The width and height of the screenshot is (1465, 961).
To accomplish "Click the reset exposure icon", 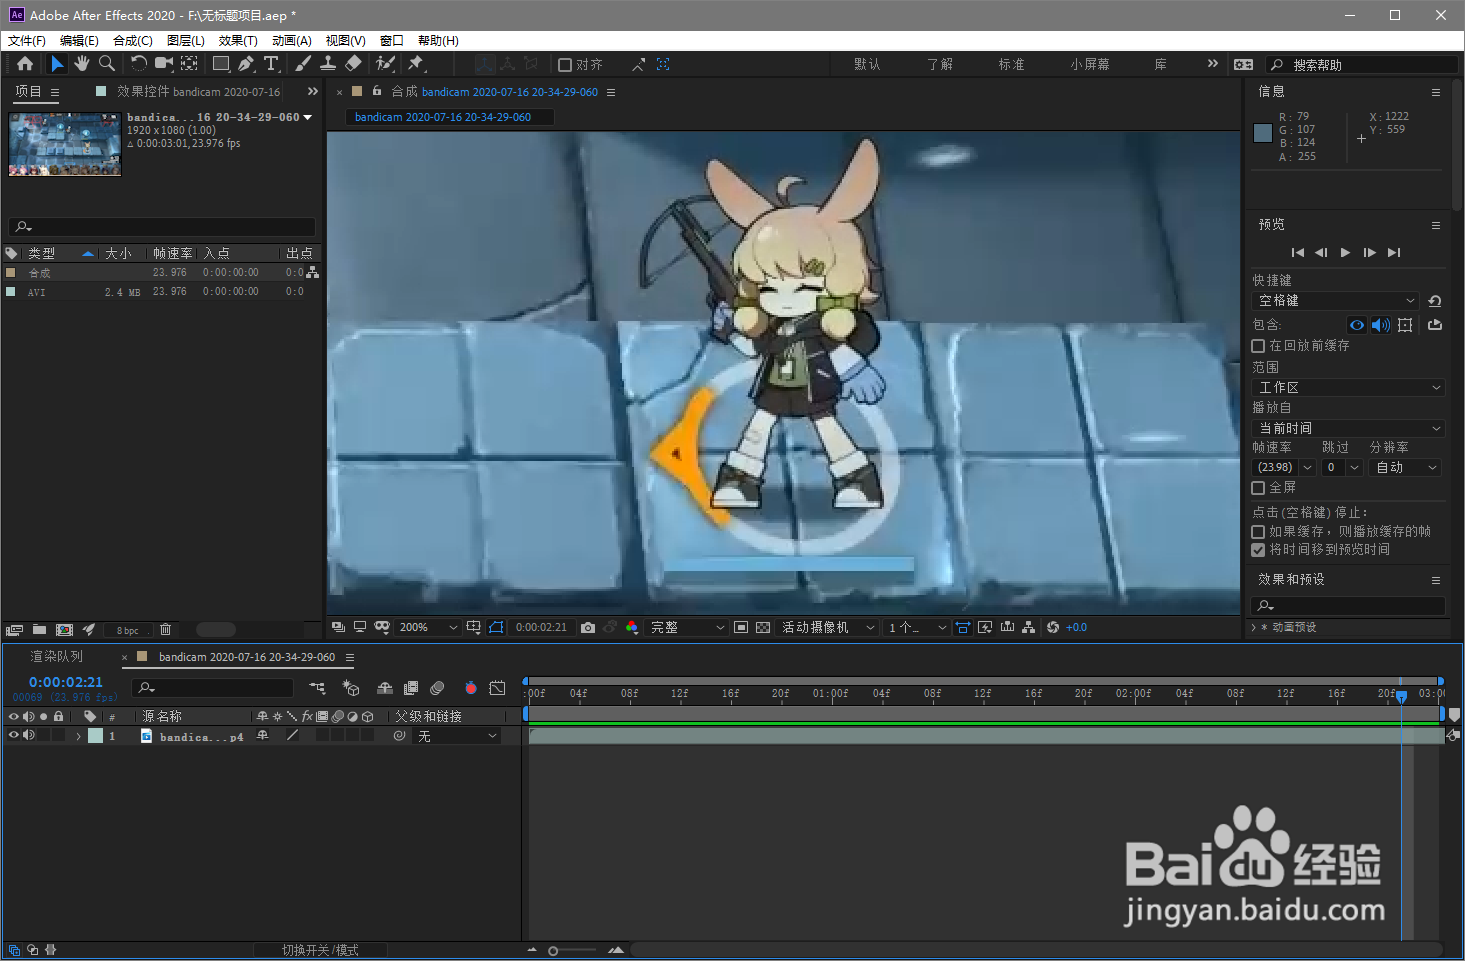I will coord(1053,628).
